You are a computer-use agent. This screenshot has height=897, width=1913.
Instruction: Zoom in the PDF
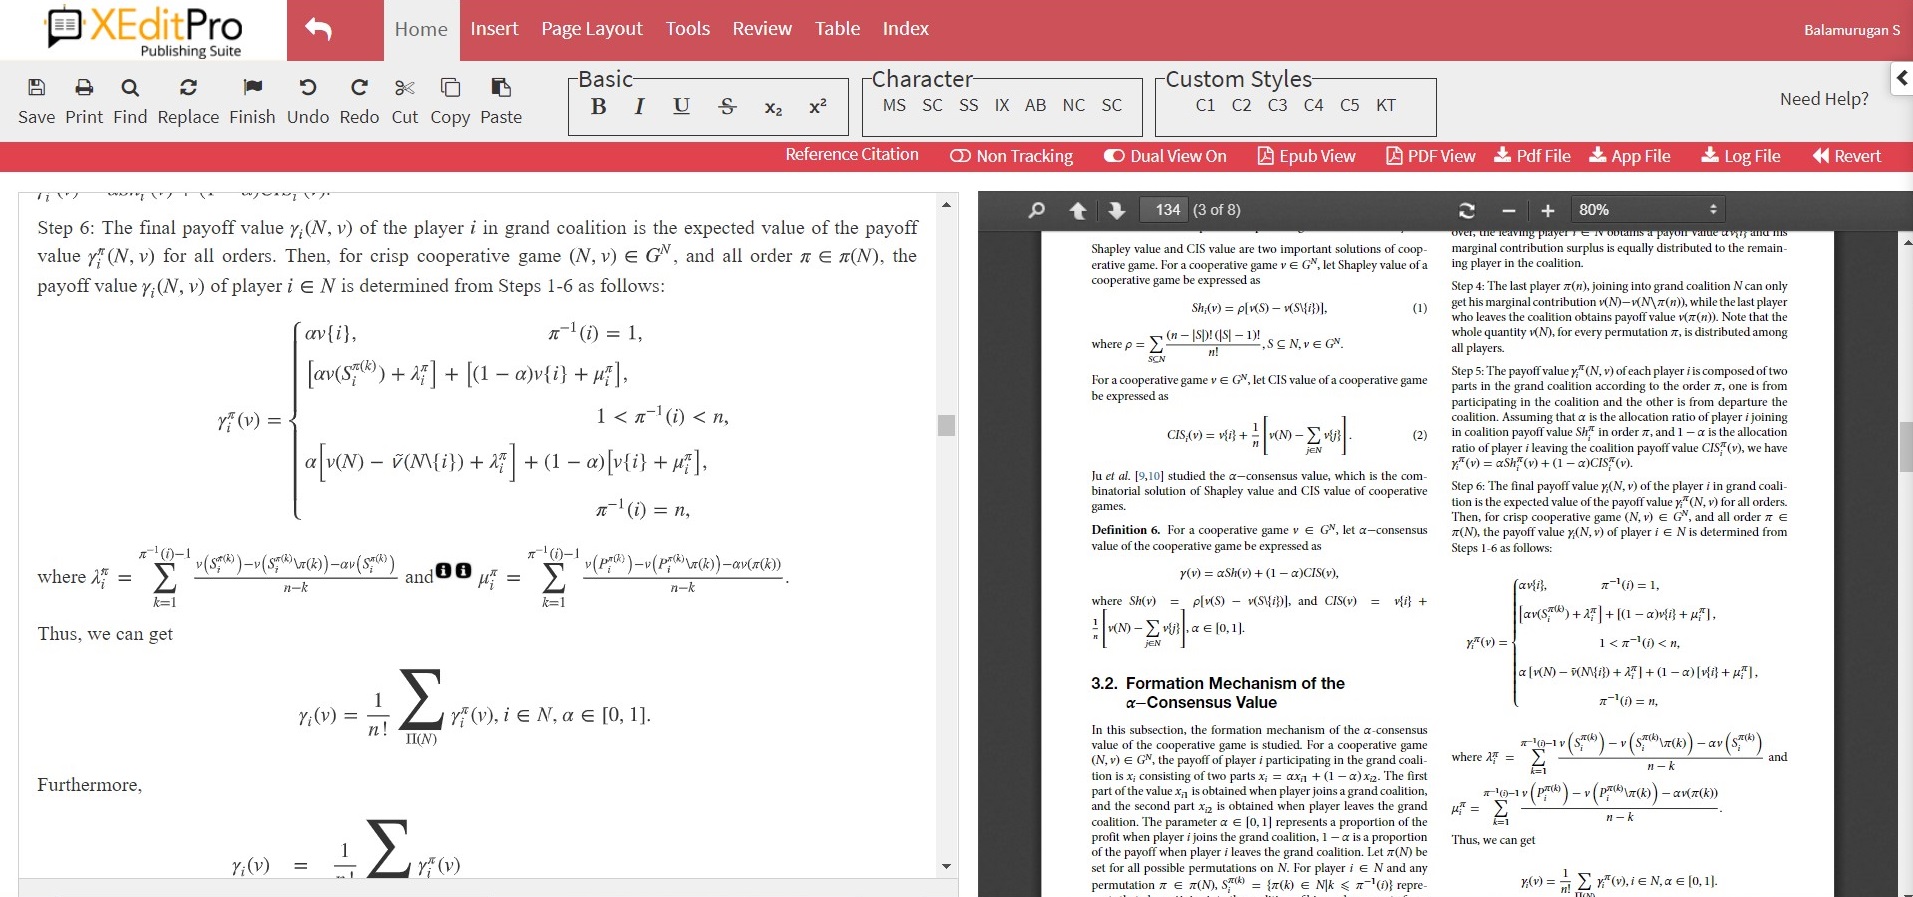pos(1548,210)
